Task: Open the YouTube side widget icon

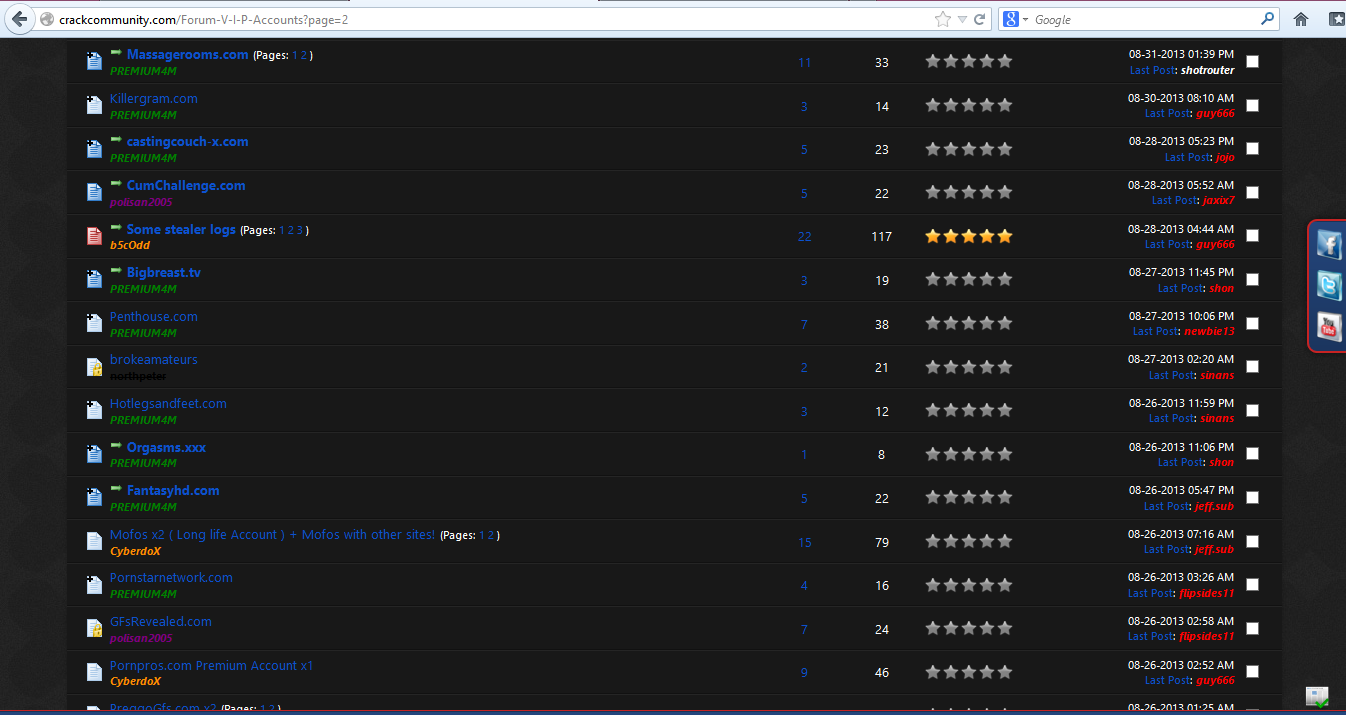Action: pyautogui.click(x=1328, y=327)
